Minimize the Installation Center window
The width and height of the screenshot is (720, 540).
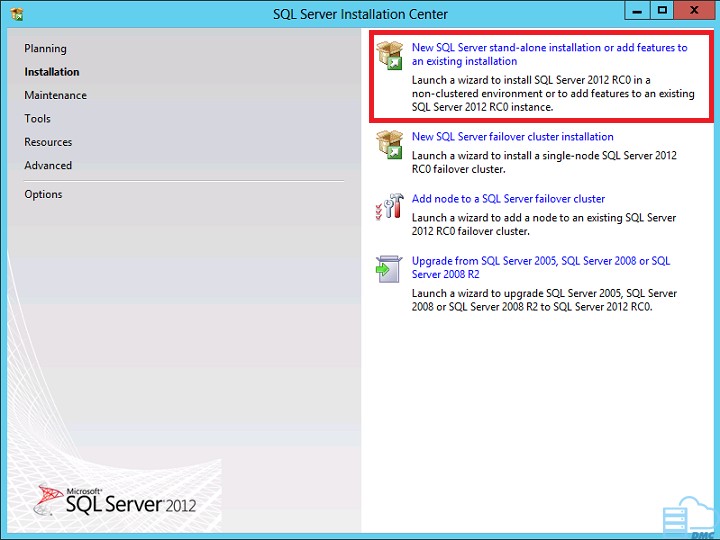637,11
